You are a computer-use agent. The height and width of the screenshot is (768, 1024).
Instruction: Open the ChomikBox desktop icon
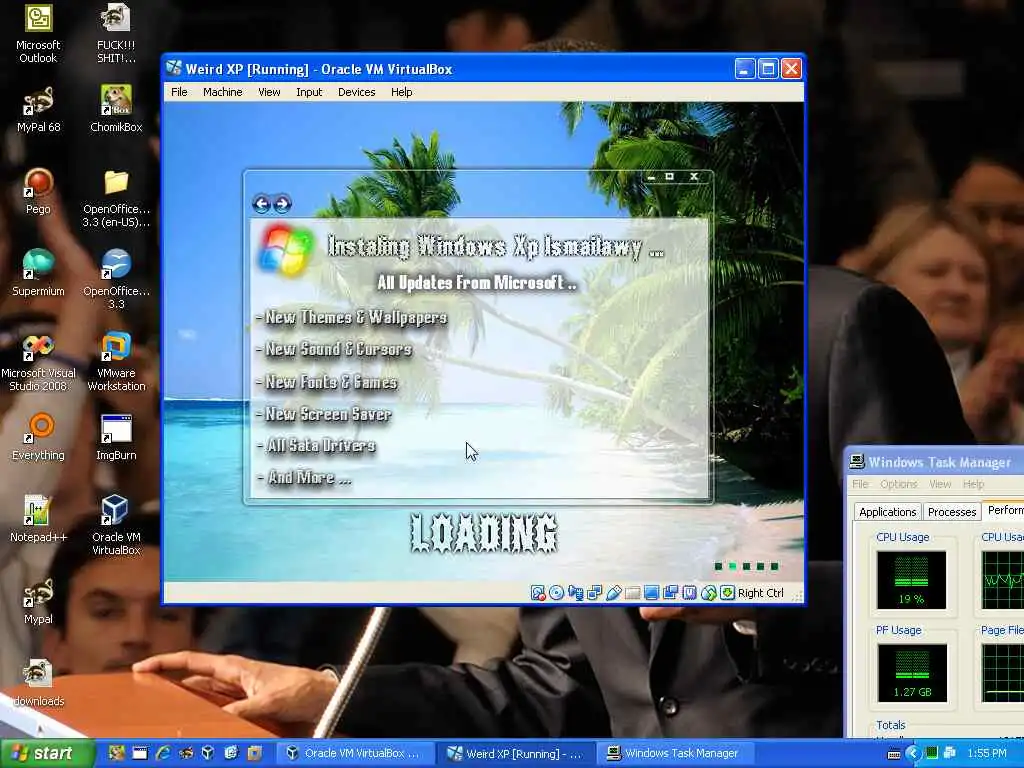click(x=116, y=110)
